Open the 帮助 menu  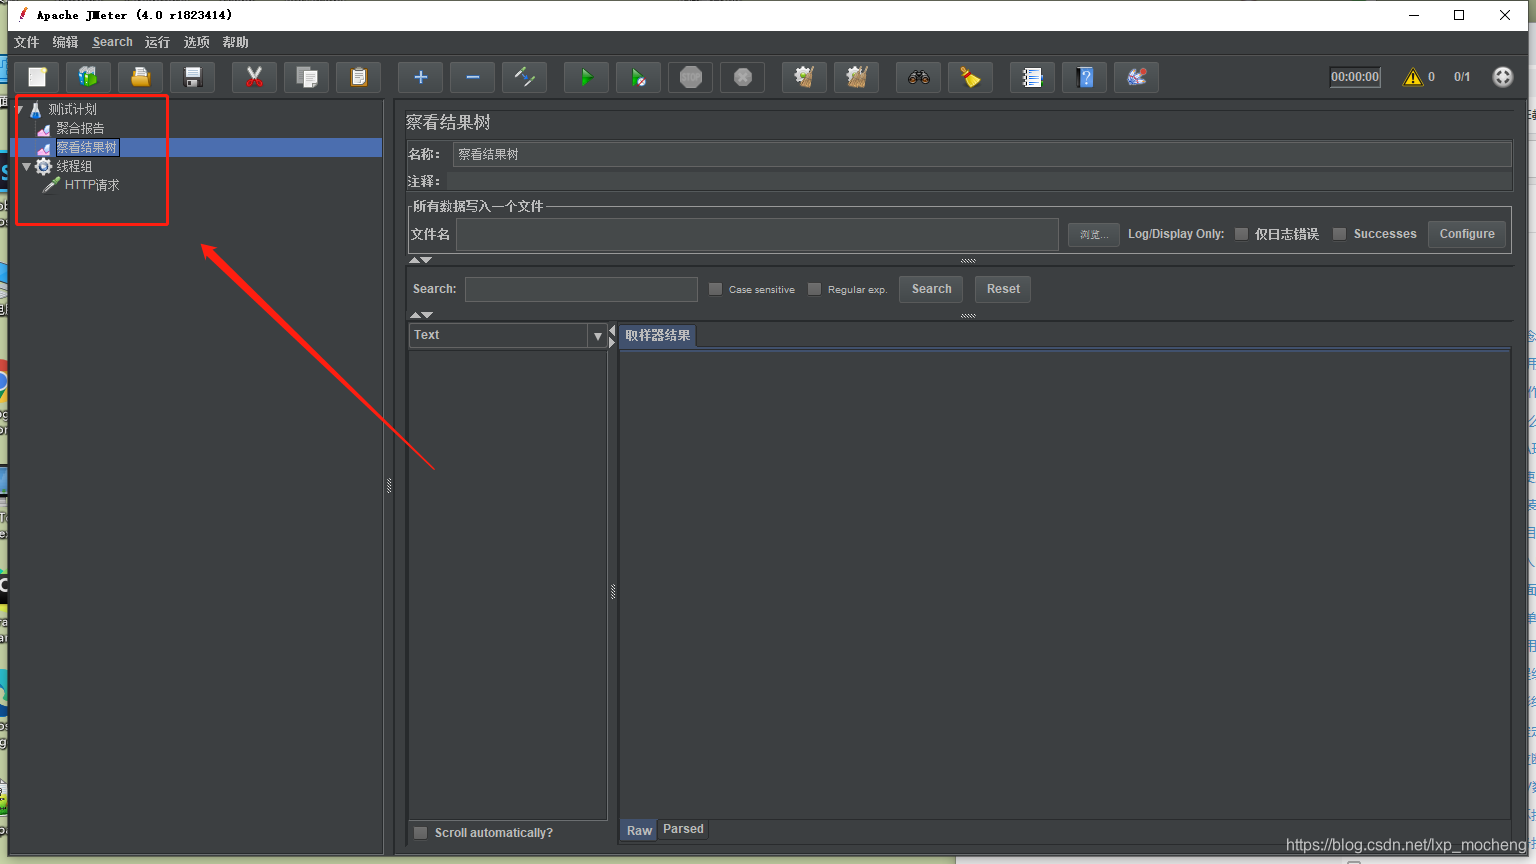click(x=236, y=42)
